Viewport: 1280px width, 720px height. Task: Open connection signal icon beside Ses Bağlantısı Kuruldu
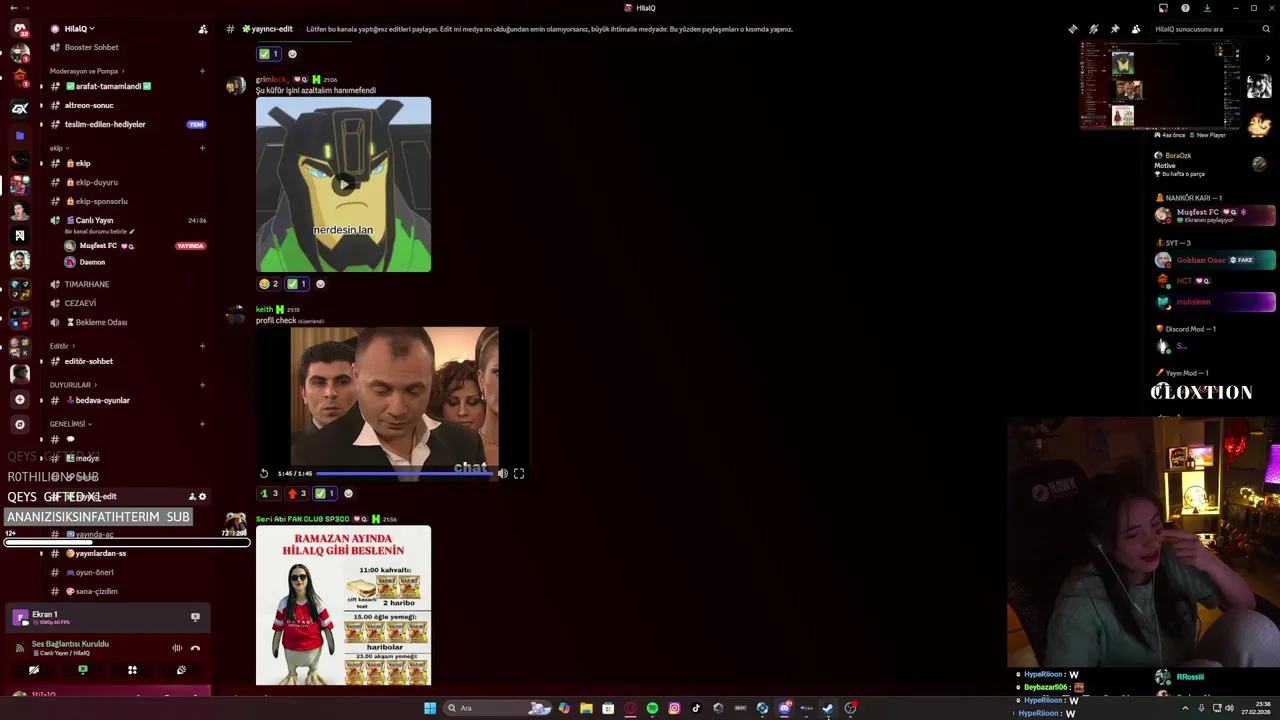(x=21, y=648)
